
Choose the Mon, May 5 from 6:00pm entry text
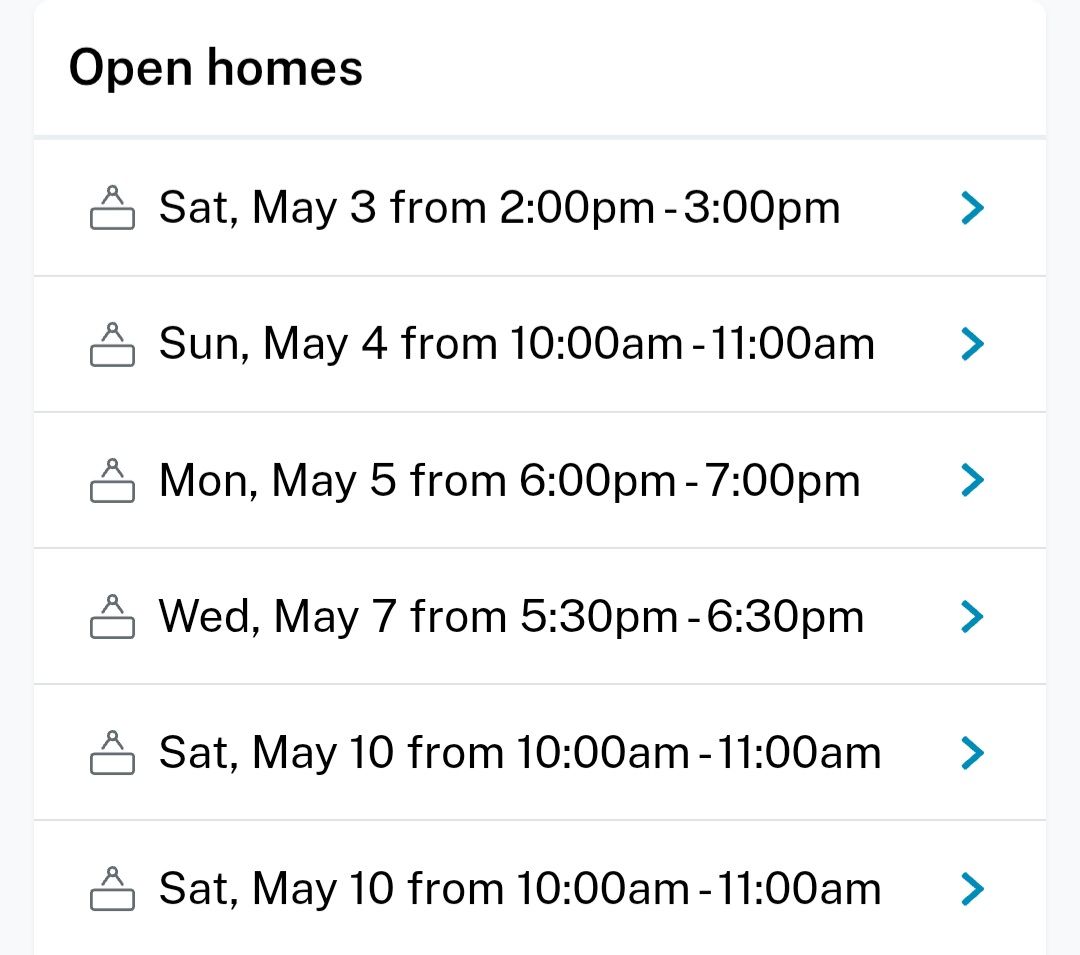509,480
